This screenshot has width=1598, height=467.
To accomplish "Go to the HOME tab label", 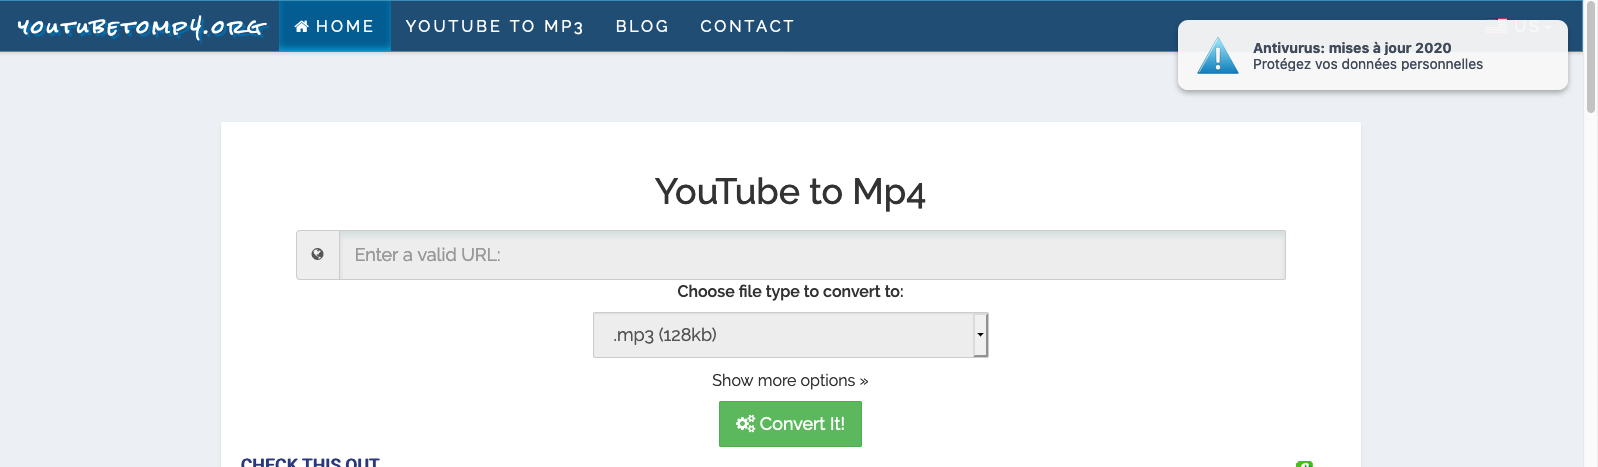I will click(345, 27).
